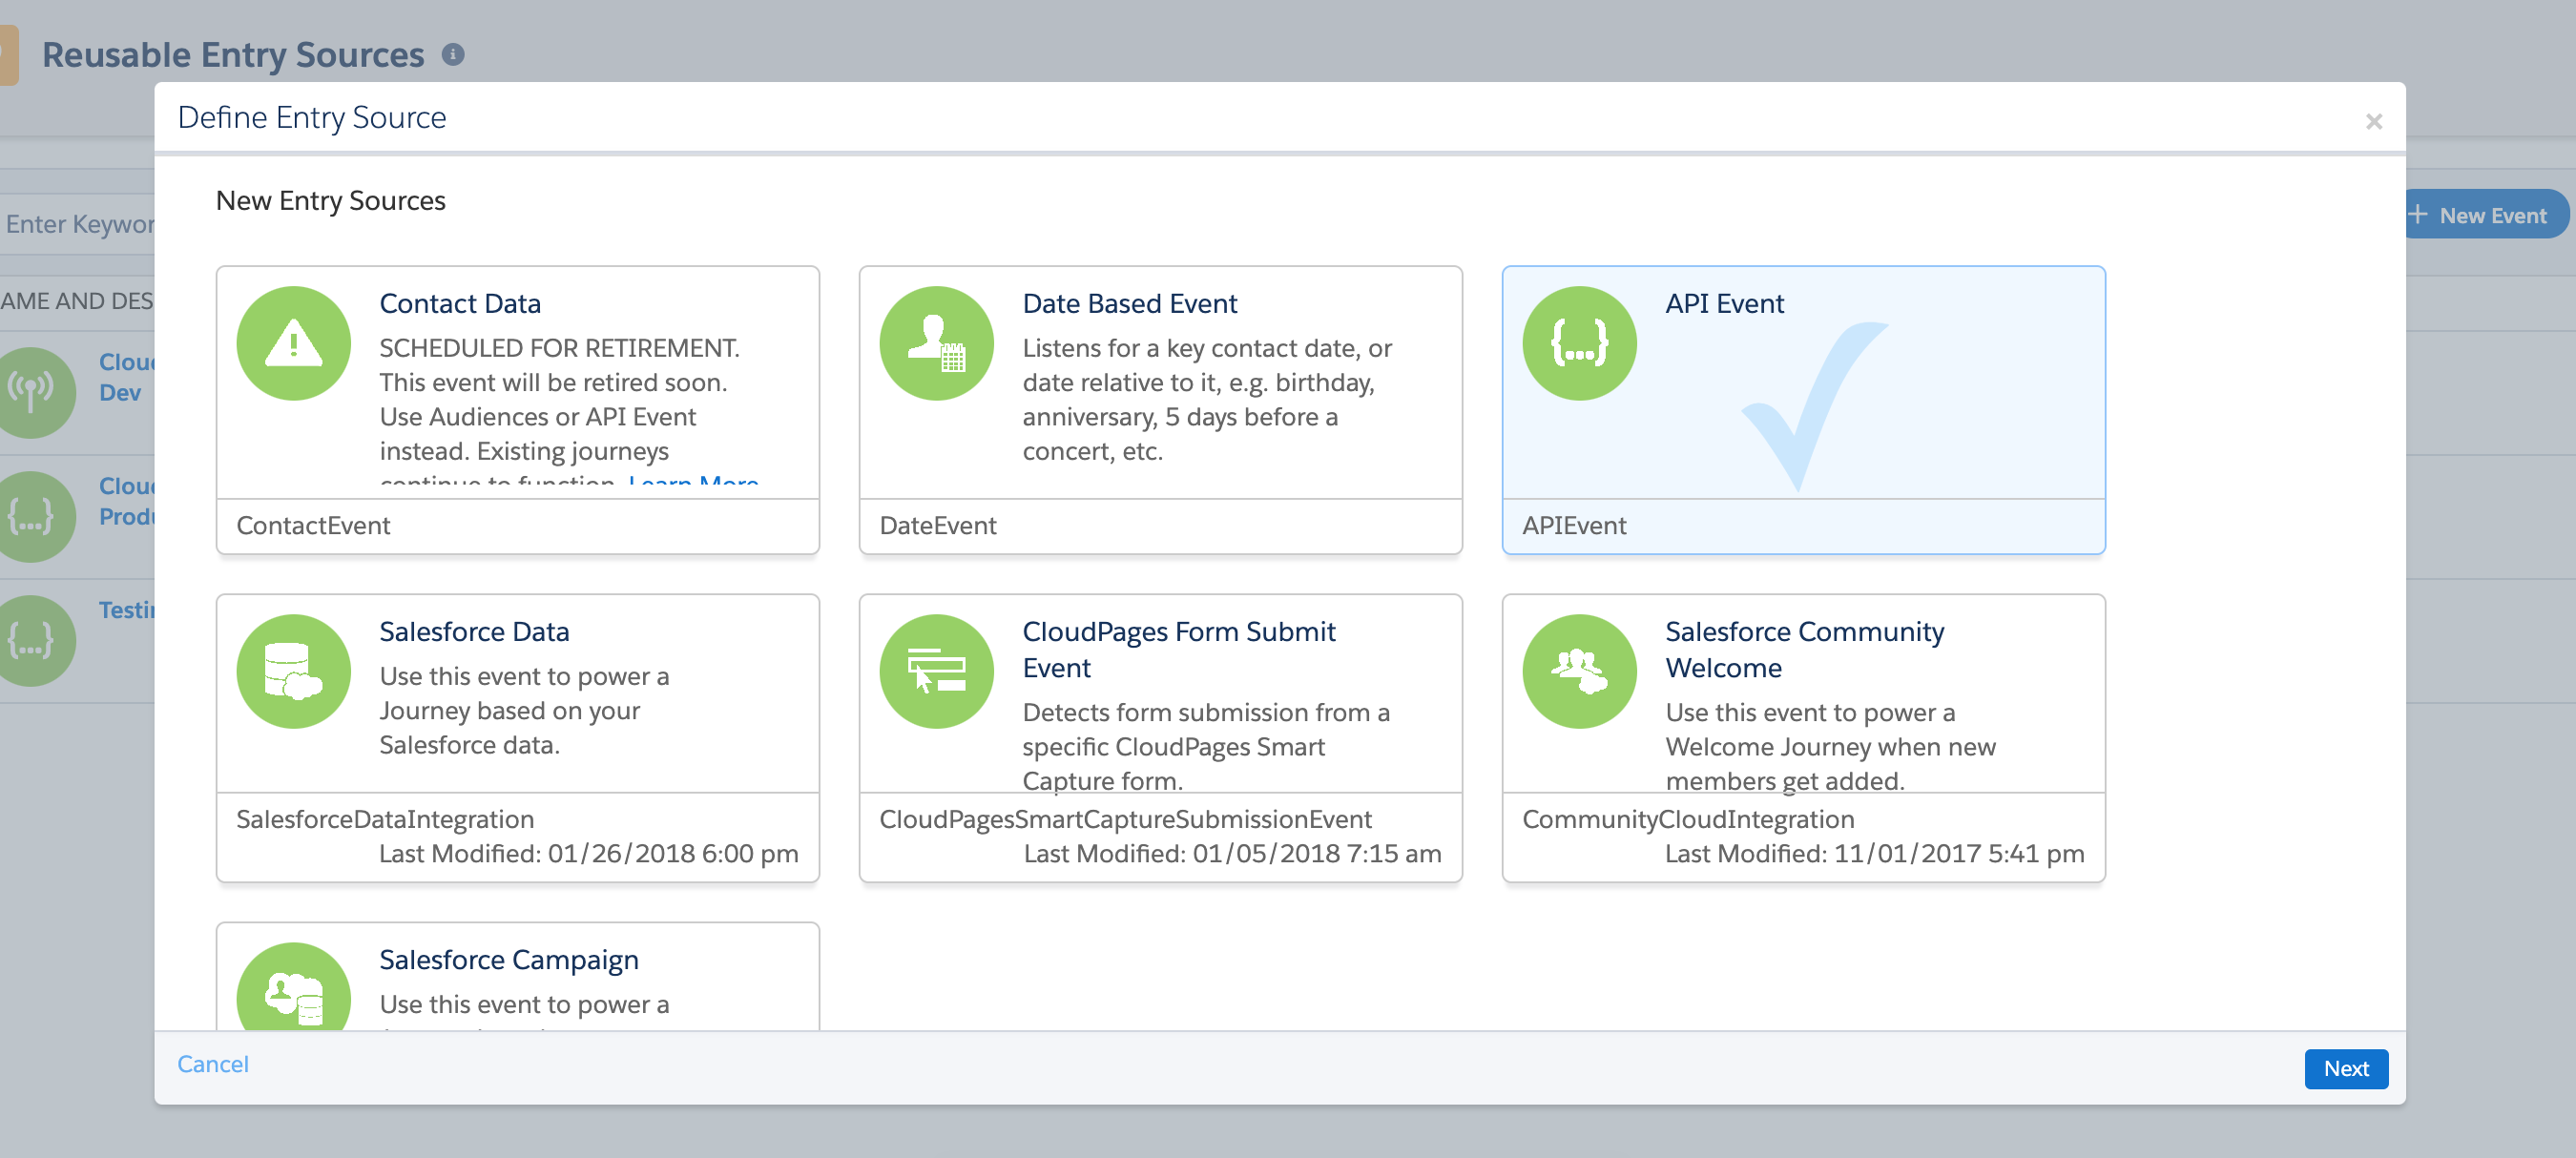The height and width of the screenshot is (1158, 2576).
Task: Click the Salesforce Community Welcome people icon
Action: tap(1579, 671)
